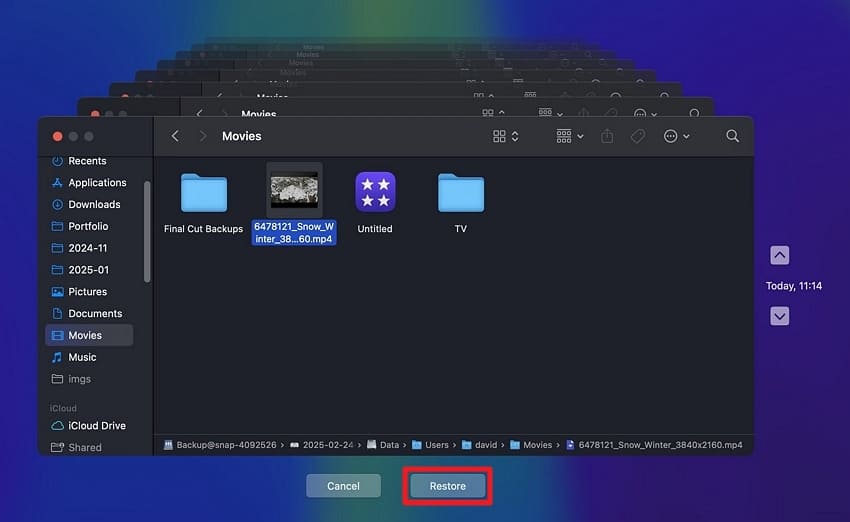
Task: Restore the selected file from backup
Action: [447, 486]
